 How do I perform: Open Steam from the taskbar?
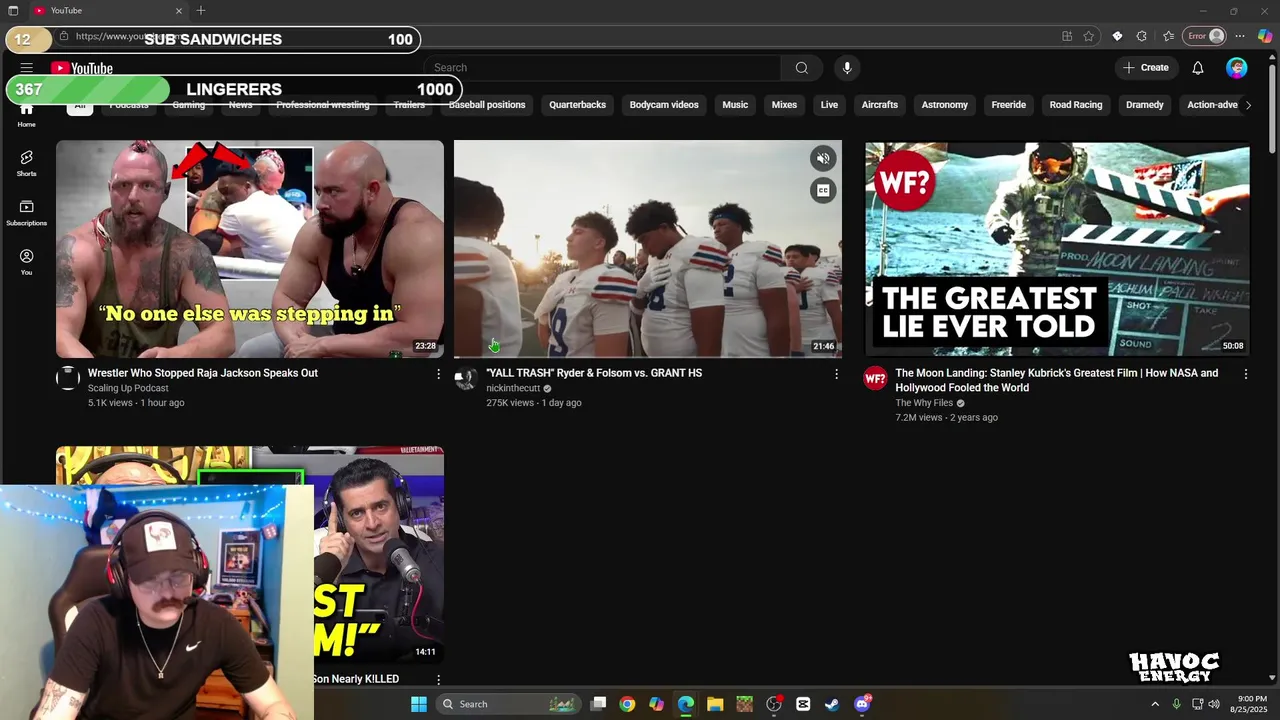pos(832,704)
